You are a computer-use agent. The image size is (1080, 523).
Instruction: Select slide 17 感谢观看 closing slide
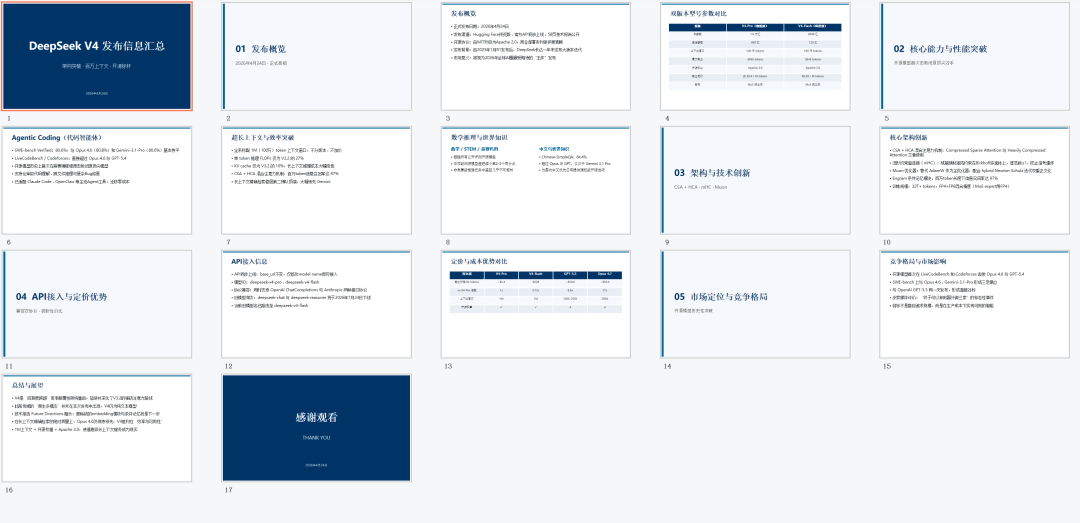(317, 429)
